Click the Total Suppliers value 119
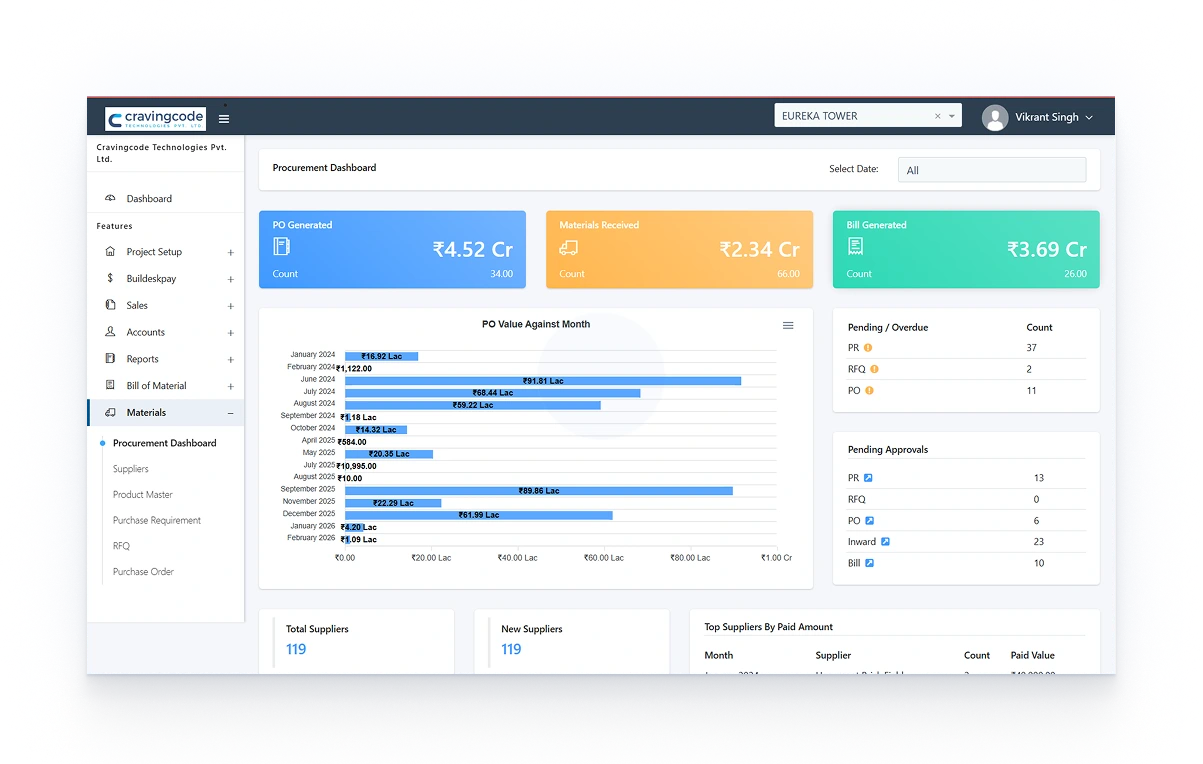 coord(296,649)
